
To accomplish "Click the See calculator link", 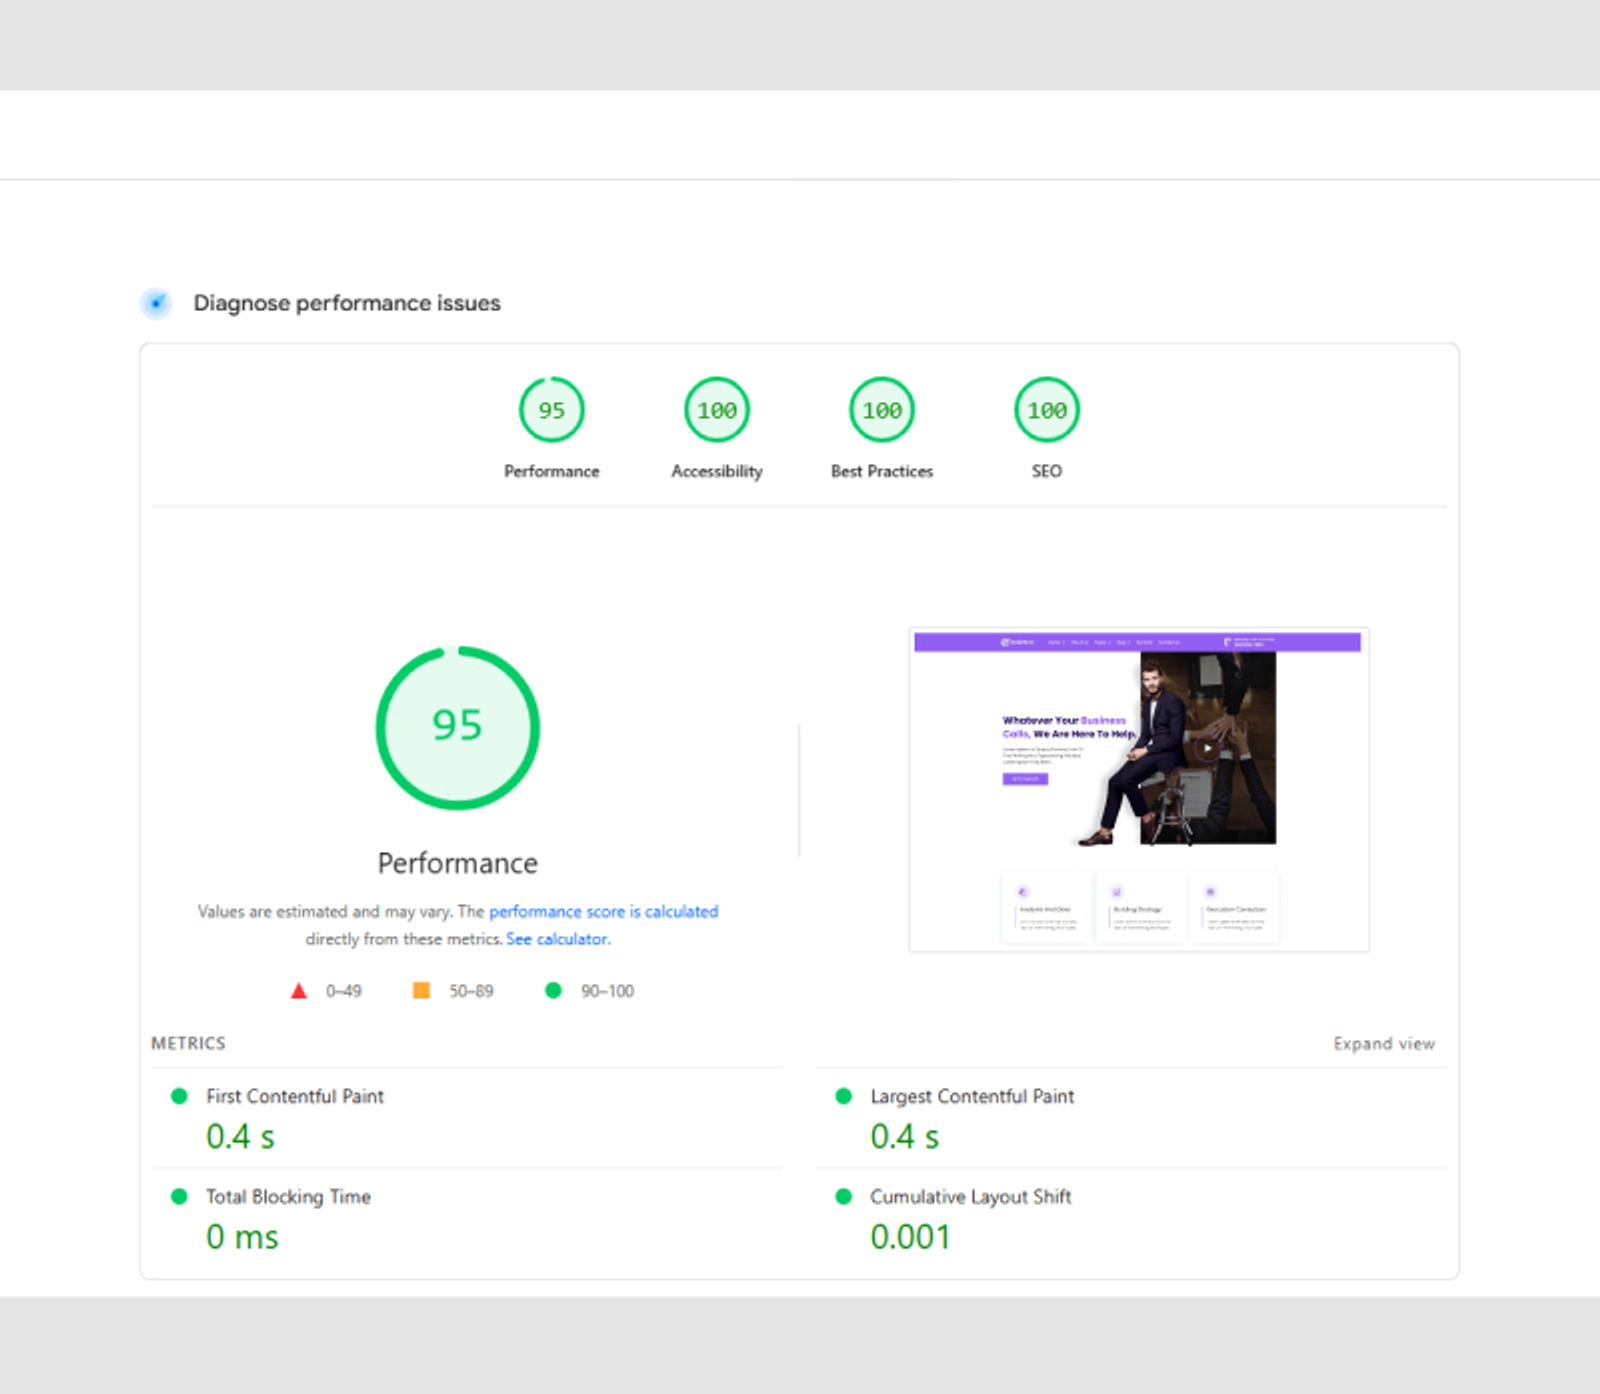I will point(557,938).
